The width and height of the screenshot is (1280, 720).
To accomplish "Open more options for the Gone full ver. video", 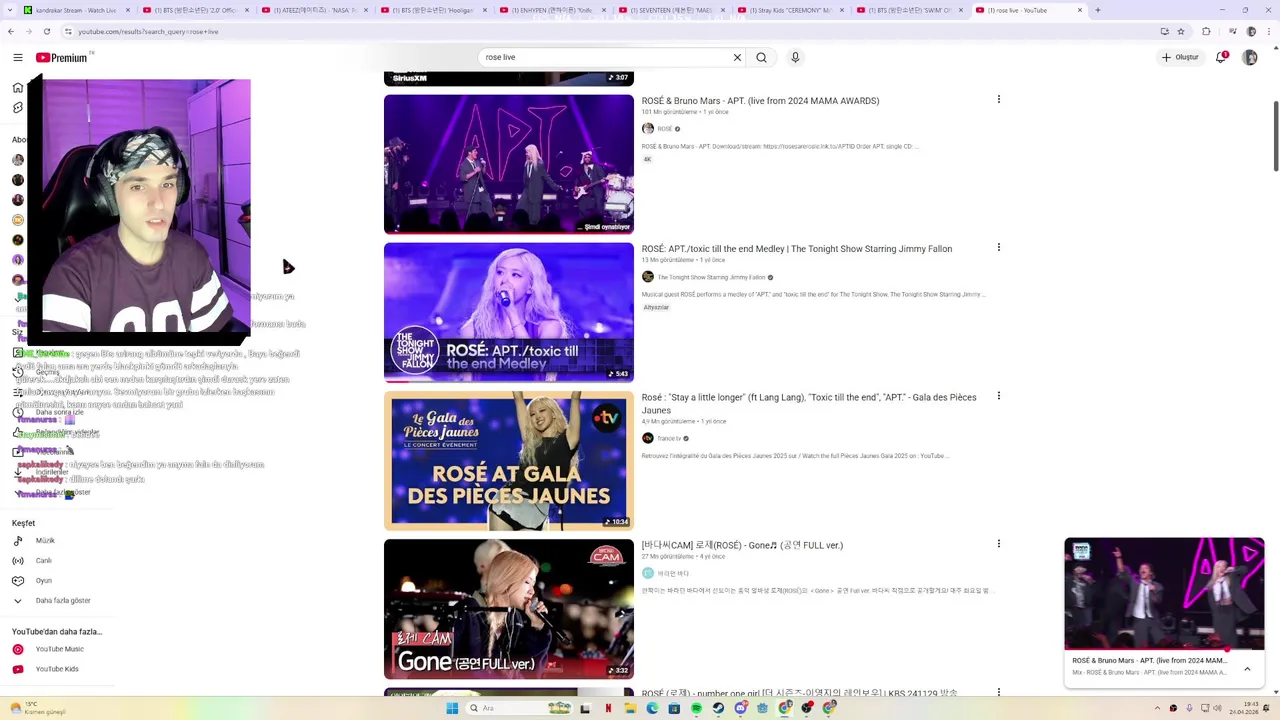I will 998,544.
